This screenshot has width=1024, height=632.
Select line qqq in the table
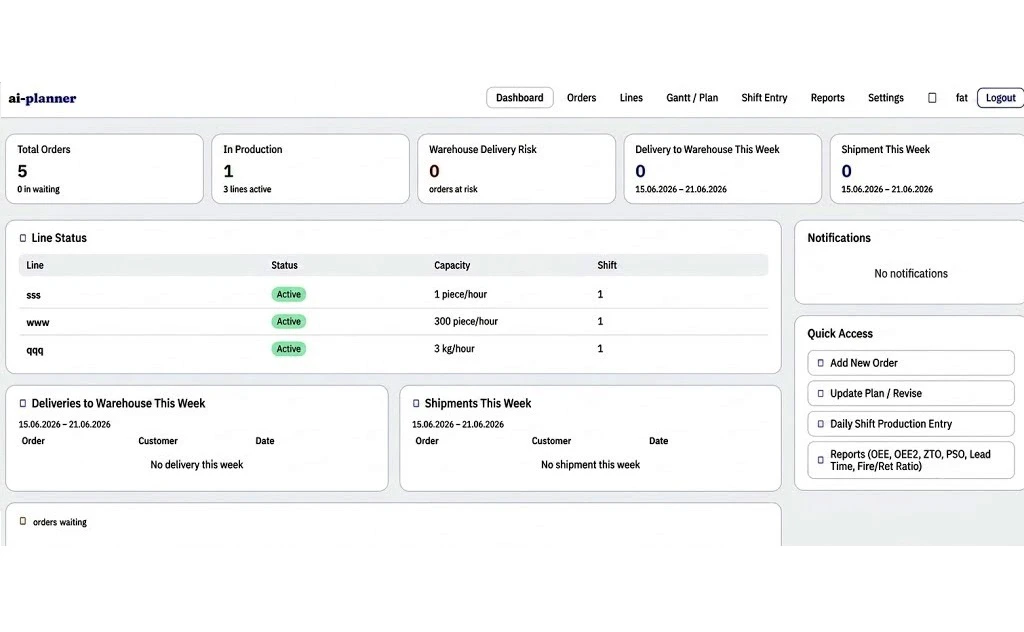(393, 349)
